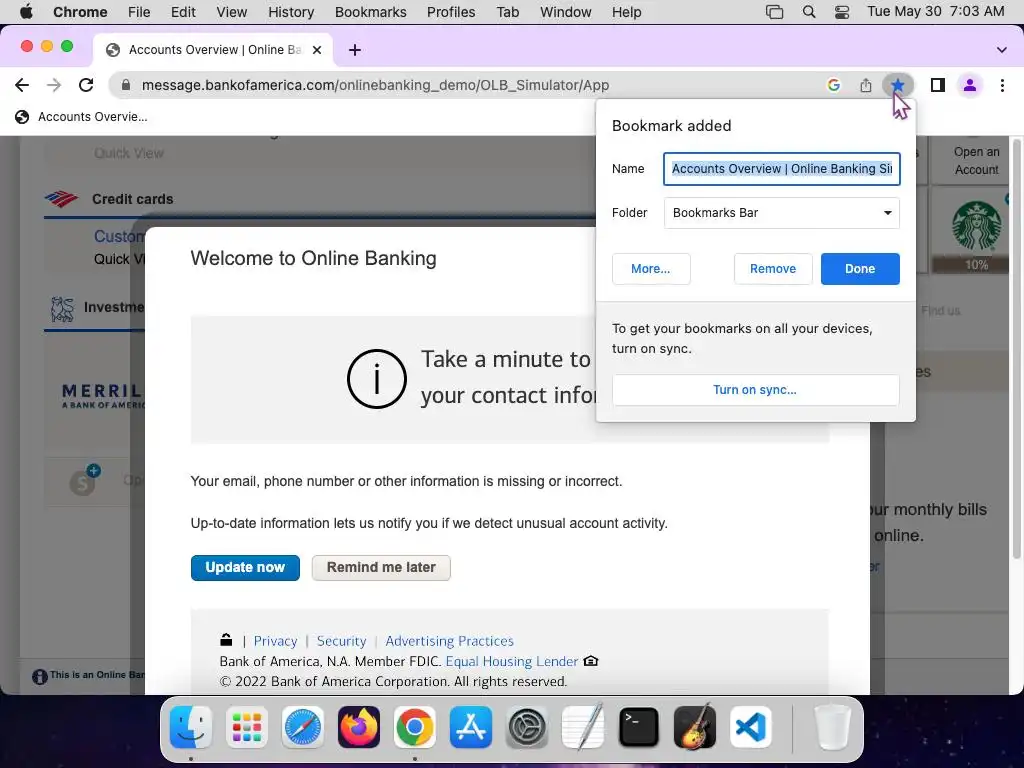Image resolution: width=1024 pixels, height=768 pixels.
Task: Click the Open an Account link
Action: (x=976, y=161)
